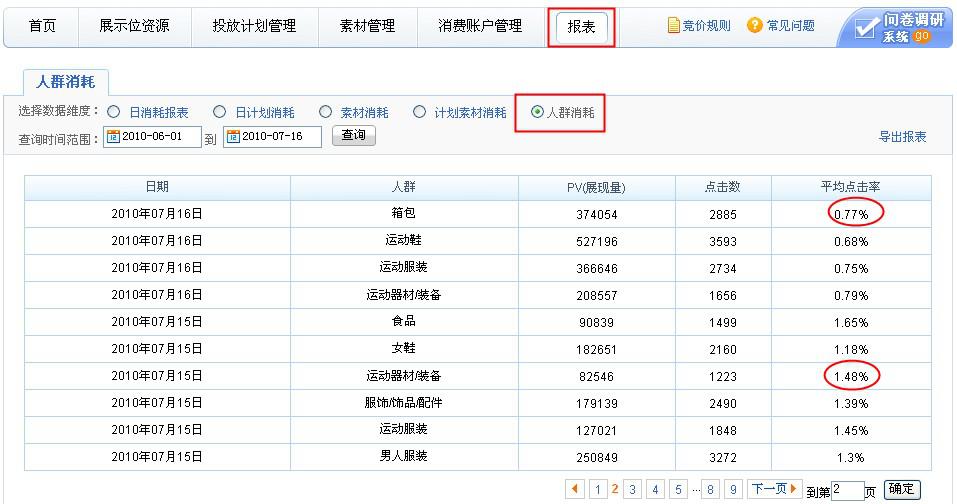Open the 展示位资源 menu tab
Viewport: 957px width, 504px height.
pos(134,26)
